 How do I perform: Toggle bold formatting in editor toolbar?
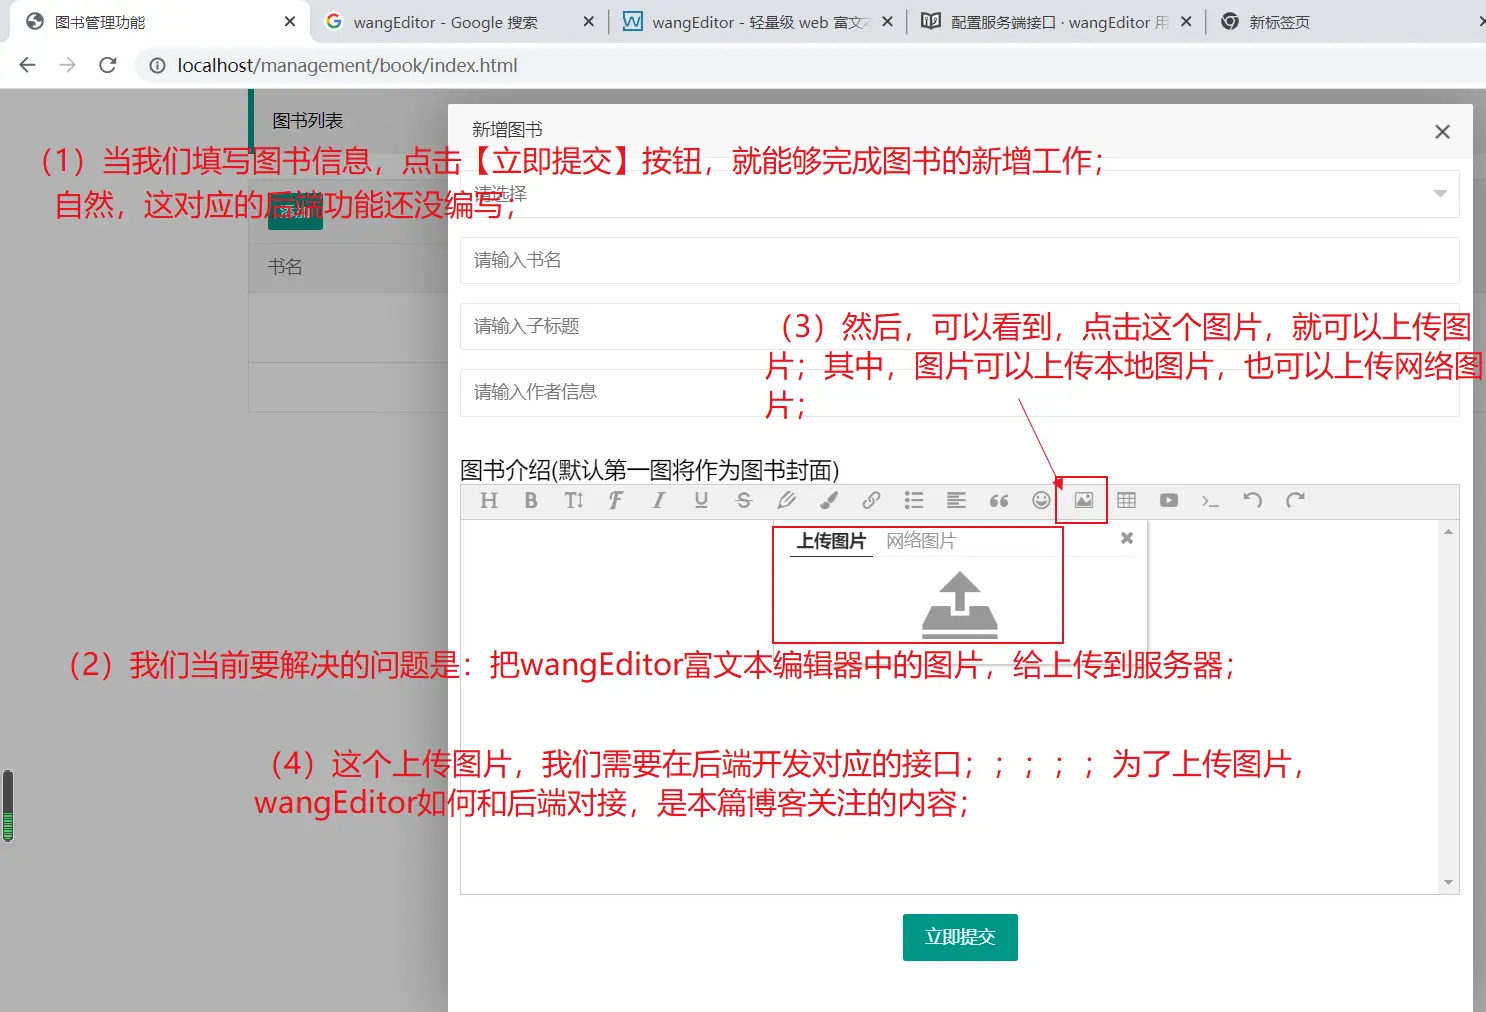pyautogui.click(x=531, y=500)
